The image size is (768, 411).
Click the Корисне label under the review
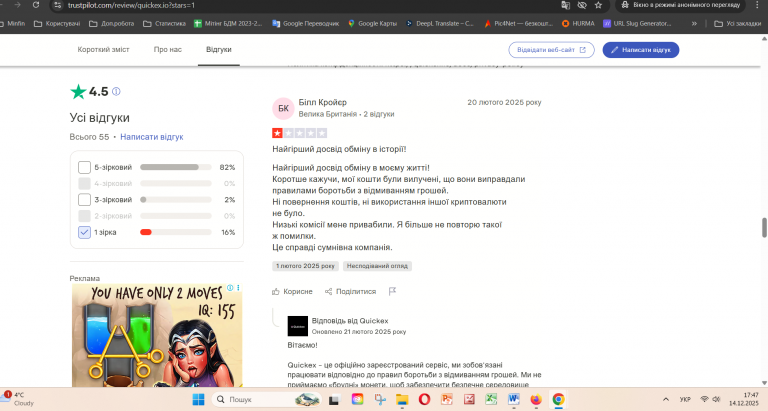click(x=298, y=291)
